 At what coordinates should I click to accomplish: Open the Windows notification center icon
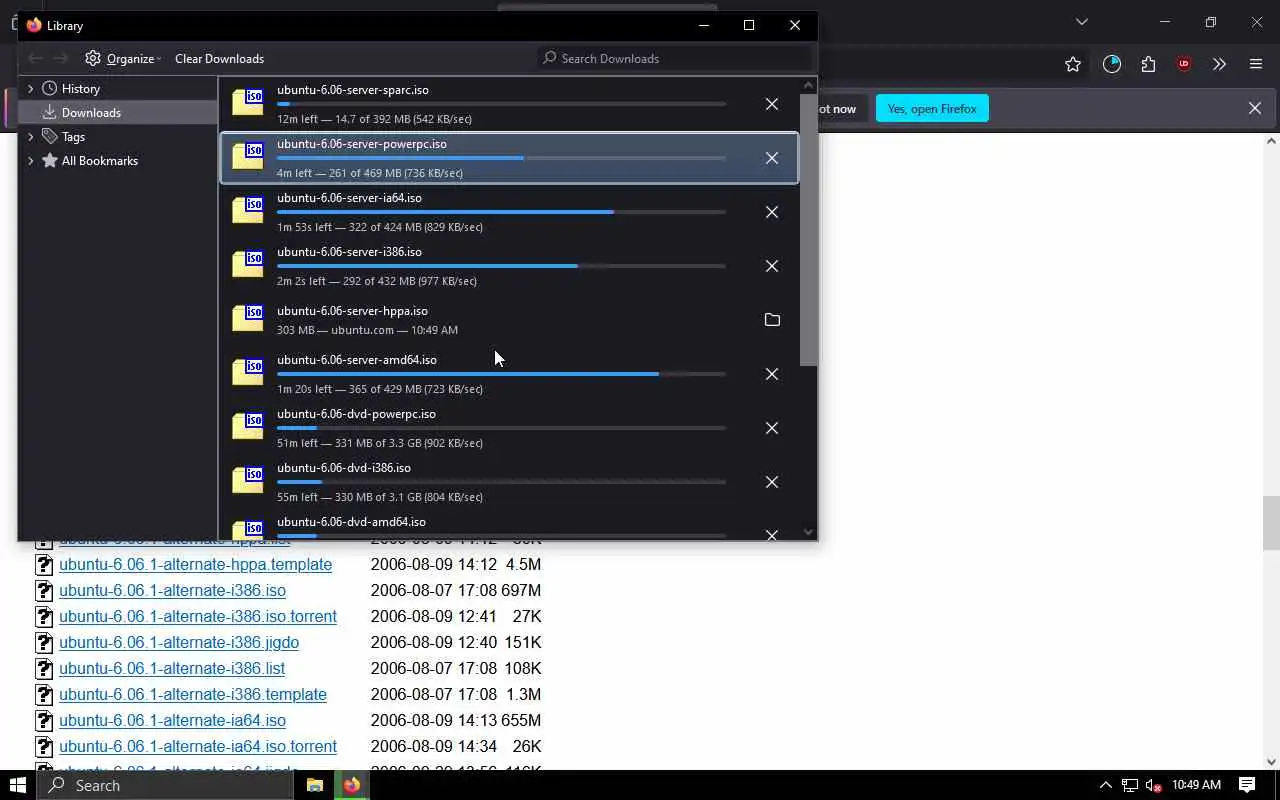coord(1247,785)
